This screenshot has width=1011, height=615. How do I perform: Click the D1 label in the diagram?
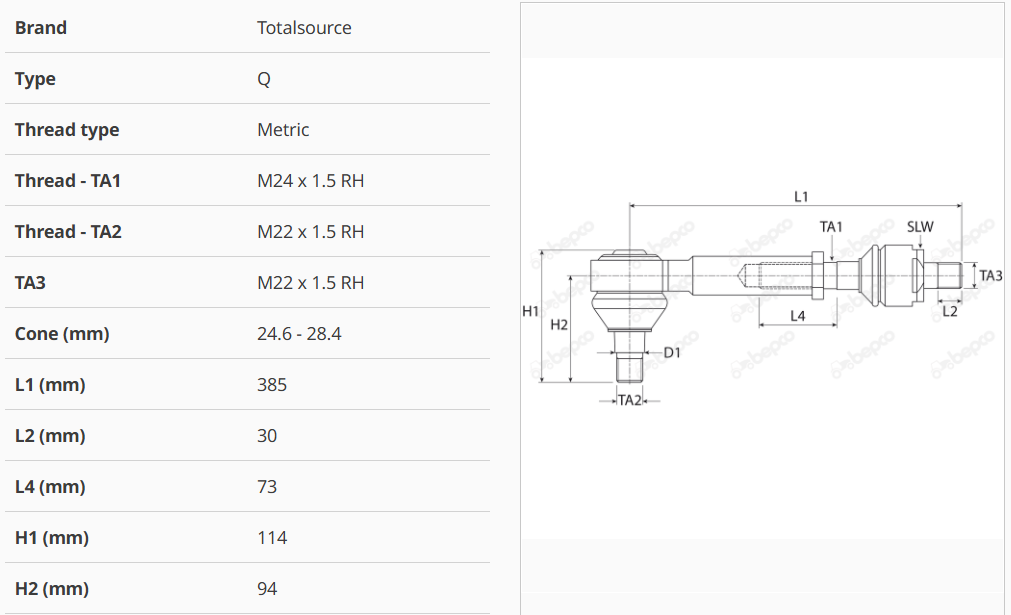coord(672,352)
